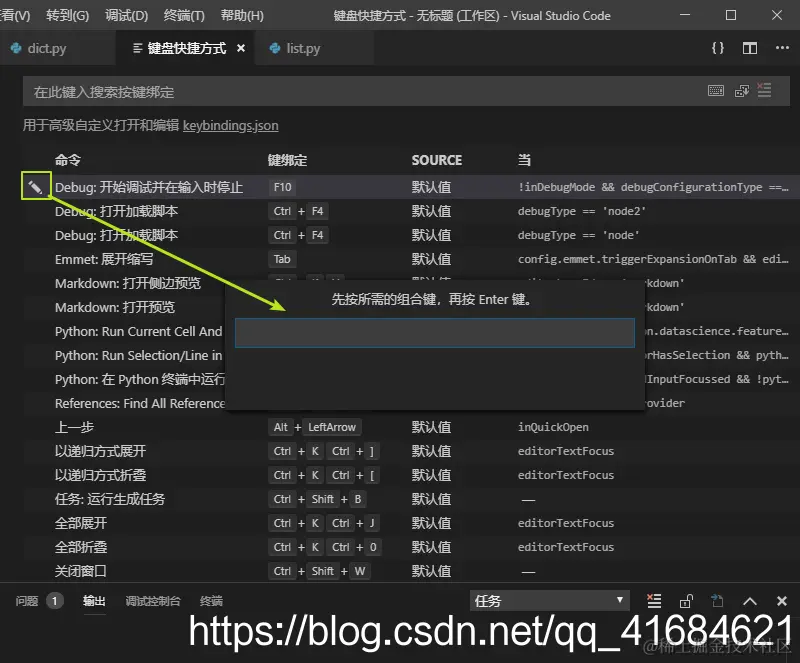Open the 调试控制台 panel tab
The width and height of the screenshot is (800, 663).
153,601
